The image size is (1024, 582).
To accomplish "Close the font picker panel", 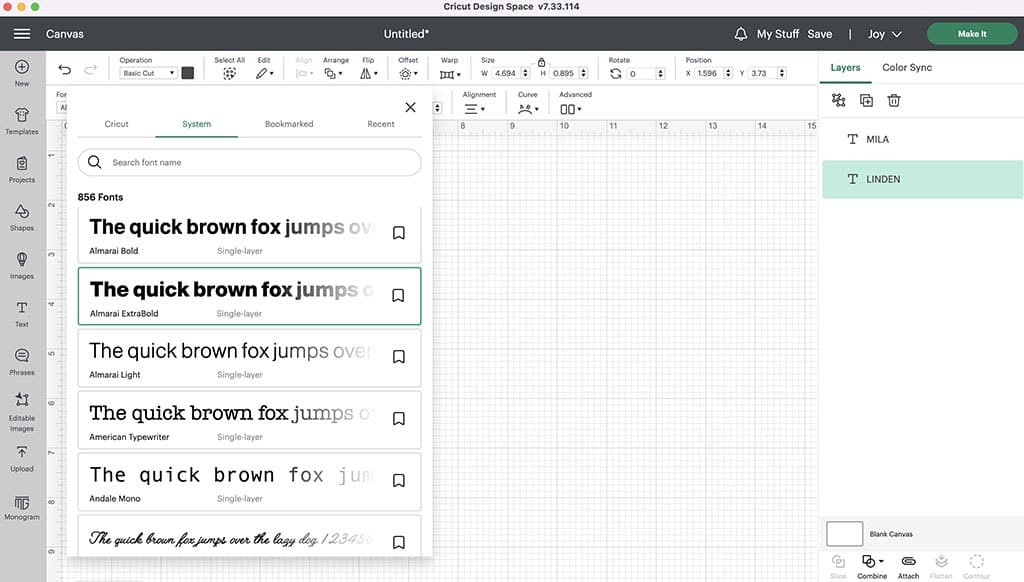I will 410,107.
